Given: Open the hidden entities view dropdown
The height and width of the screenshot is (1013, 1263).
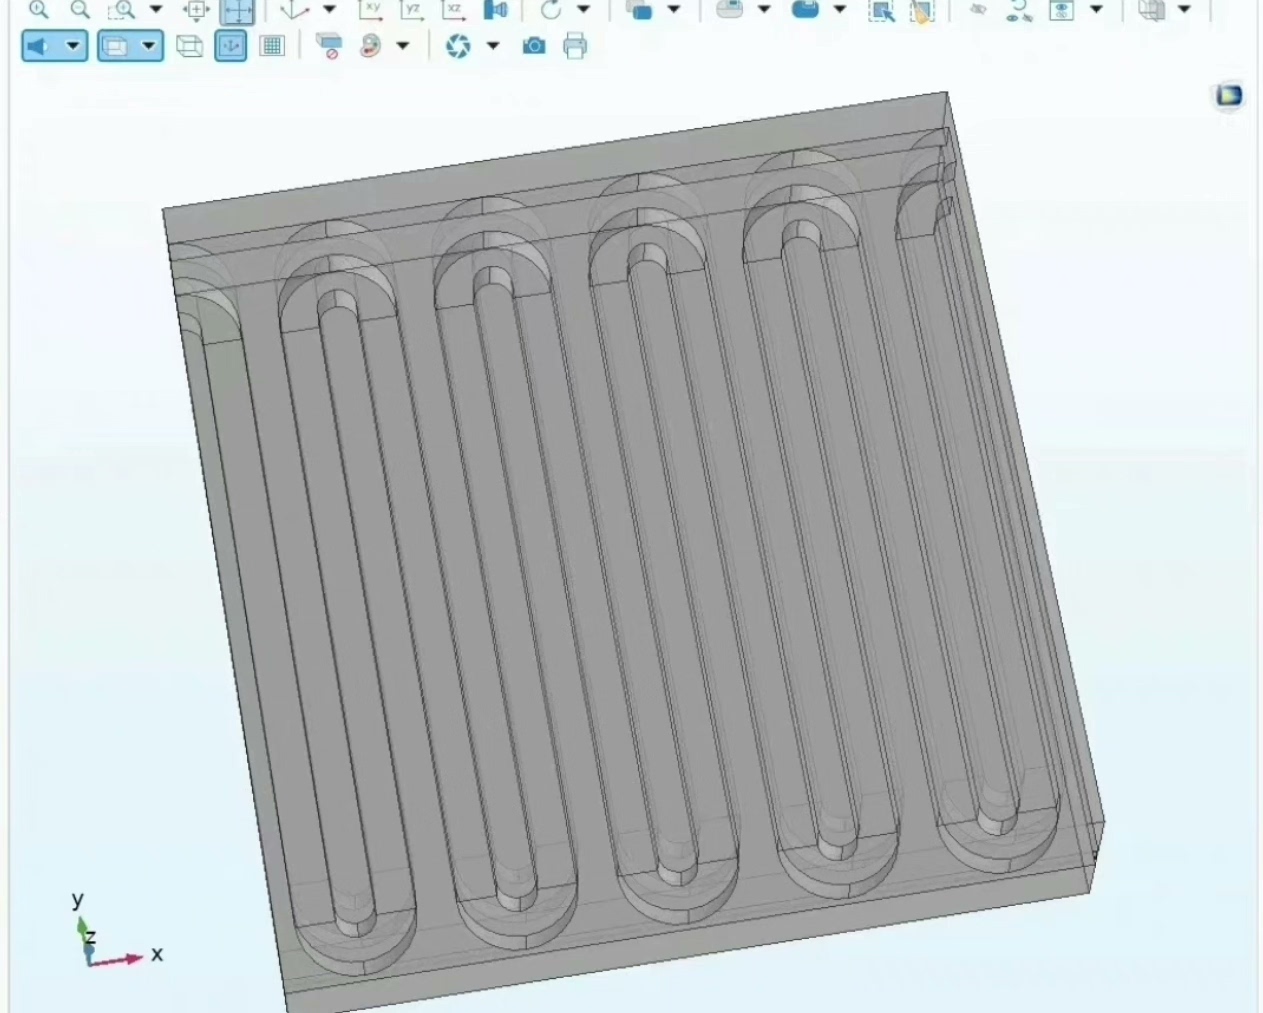Looking at the screenshot, I should coord(1096,10).
